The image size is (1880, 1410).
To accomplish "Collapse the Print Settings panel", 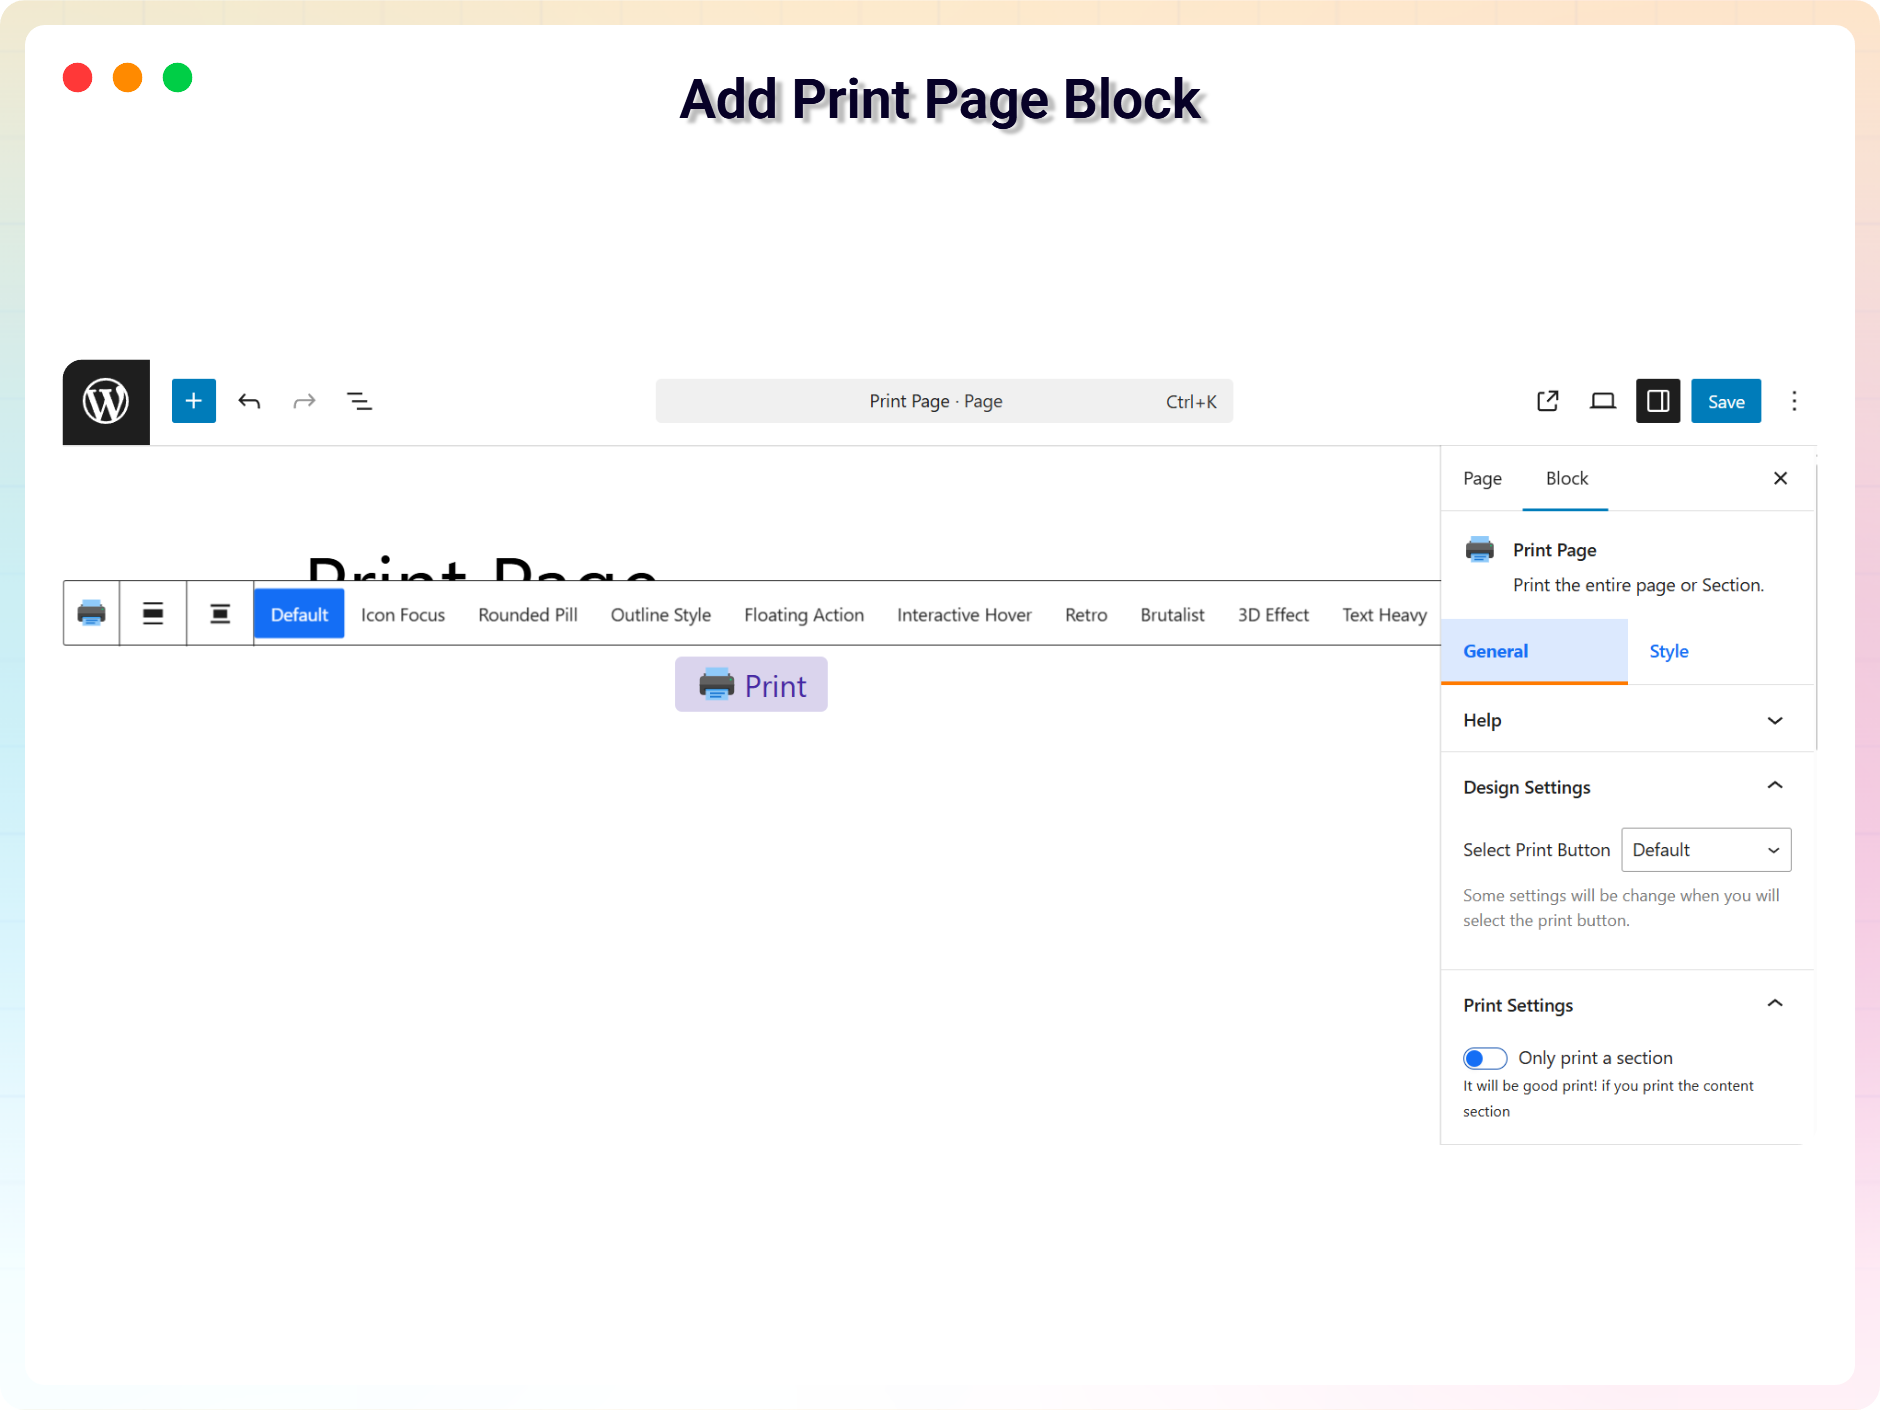I will (1774, 1005).
